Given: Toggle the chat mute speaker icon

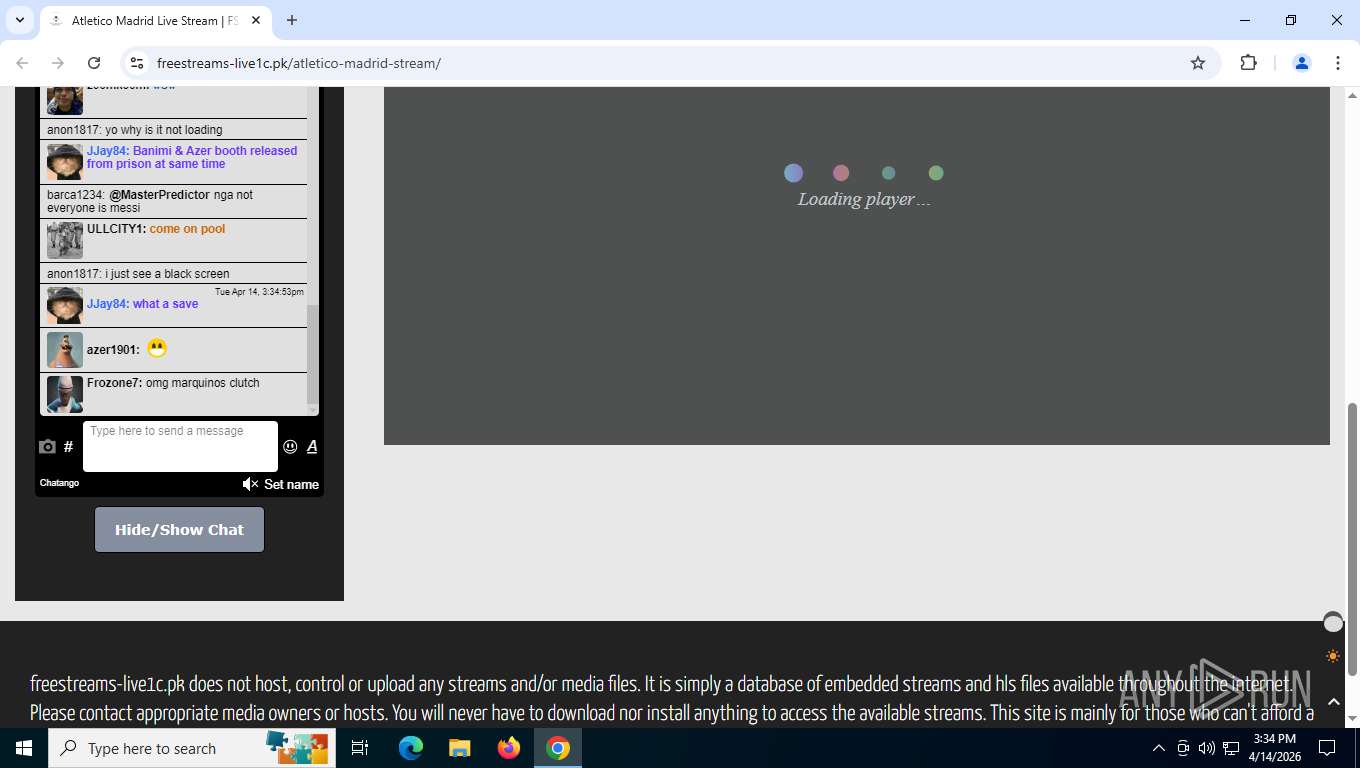Looking at the screenshot, I should [x=250, y=484].
